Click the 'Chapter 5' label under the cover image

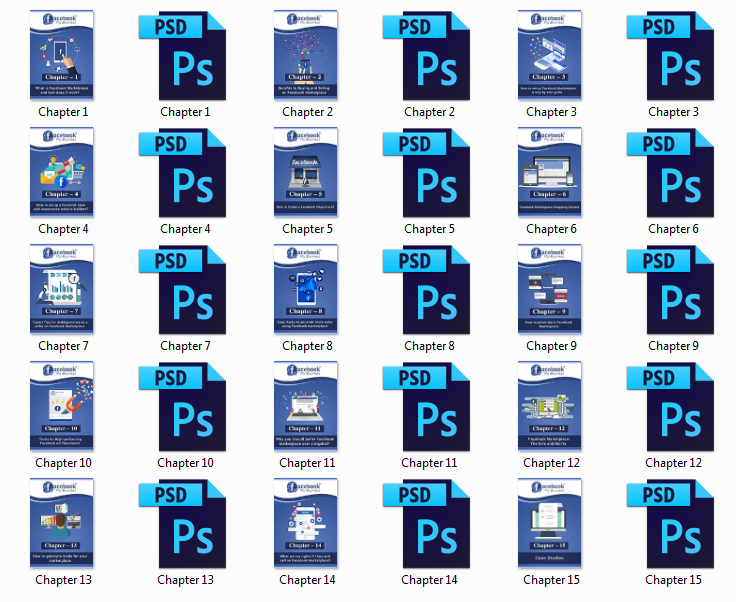point(307,229)
